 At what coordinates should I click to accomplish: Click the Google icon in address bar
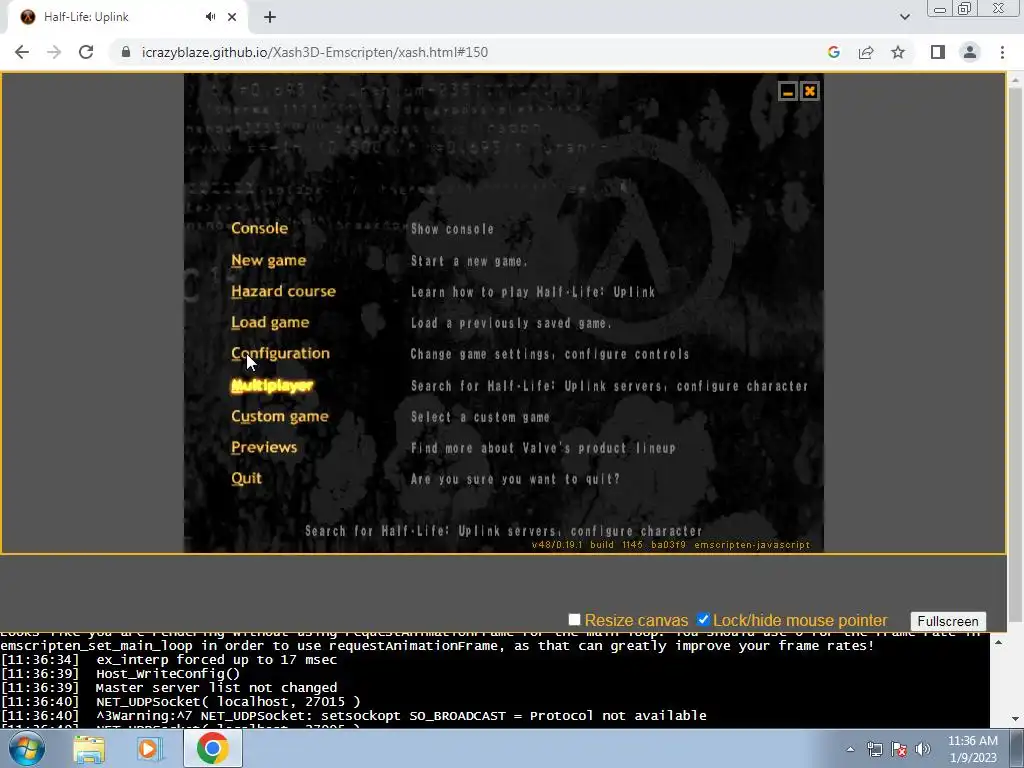(833, 52)
